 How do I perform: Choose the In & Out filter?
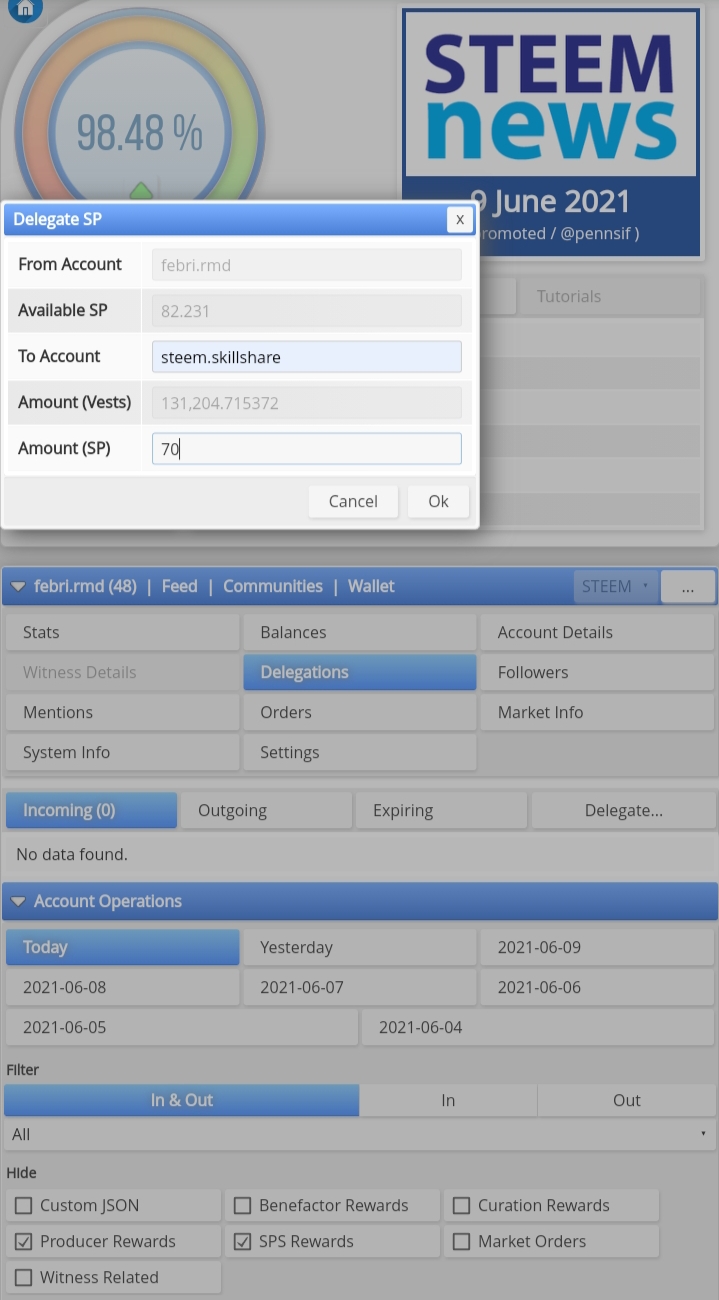coord(181,1100)
